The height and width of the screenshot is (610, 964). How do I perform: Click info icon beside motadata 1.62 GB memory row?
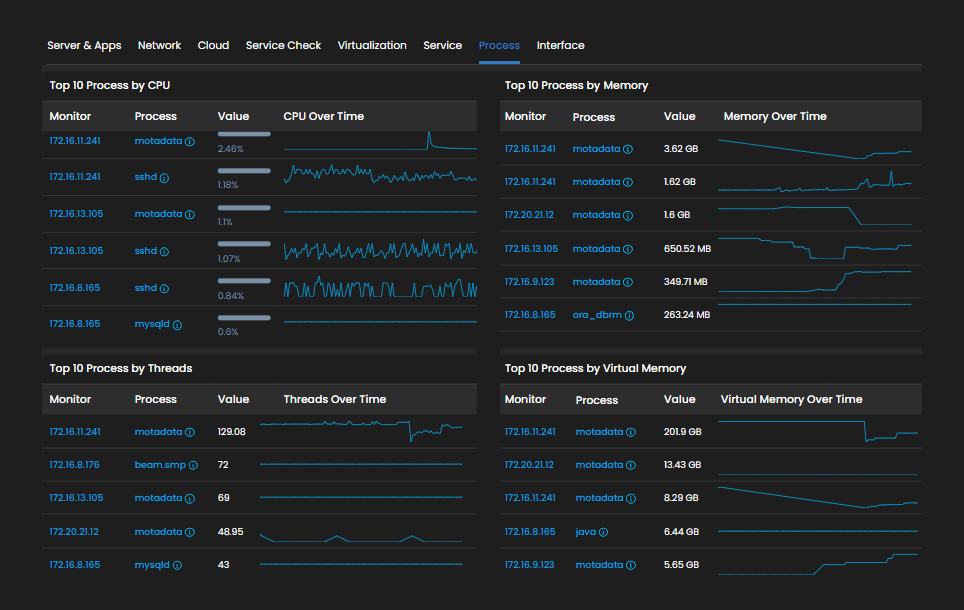click(628, 183)
